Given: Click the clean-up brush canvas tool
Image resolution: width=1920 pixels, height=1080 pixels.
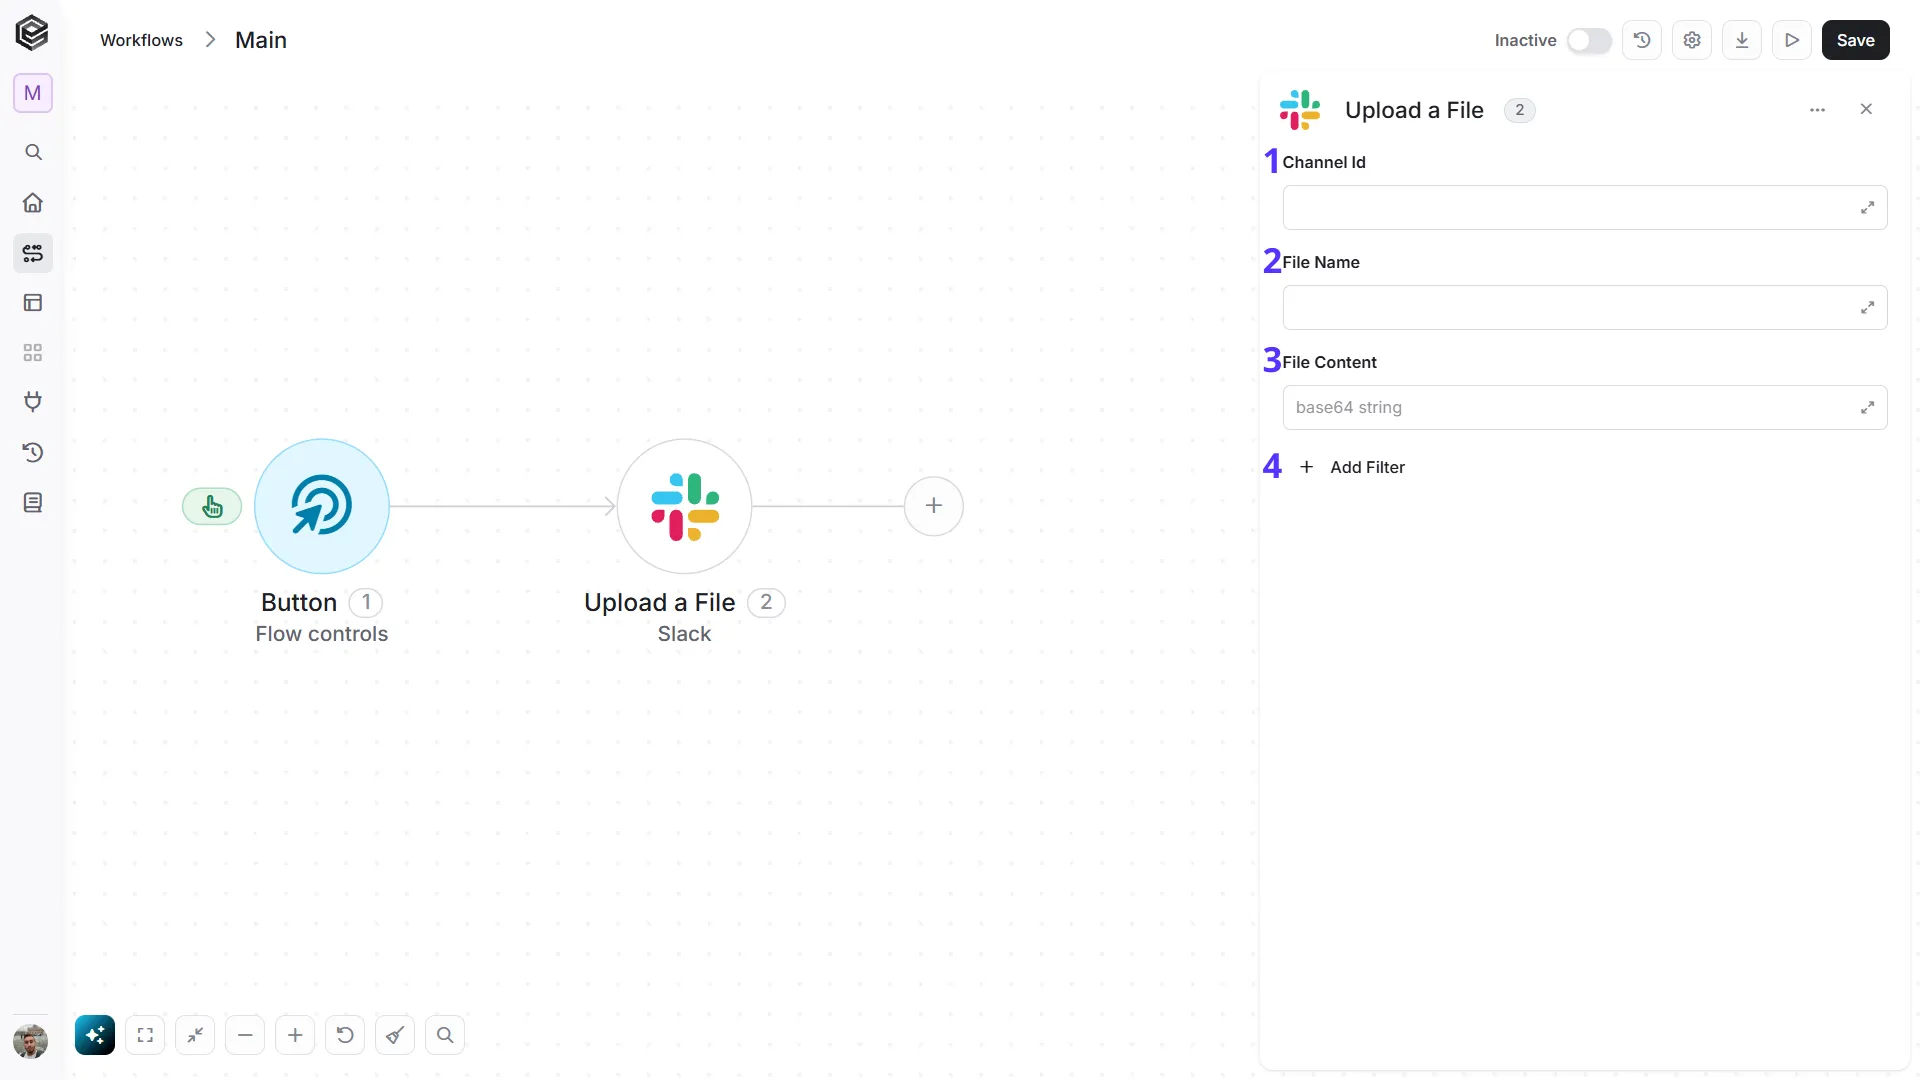Looking at the screenshot, I should pyautogui.click(x=395, y=1035).
